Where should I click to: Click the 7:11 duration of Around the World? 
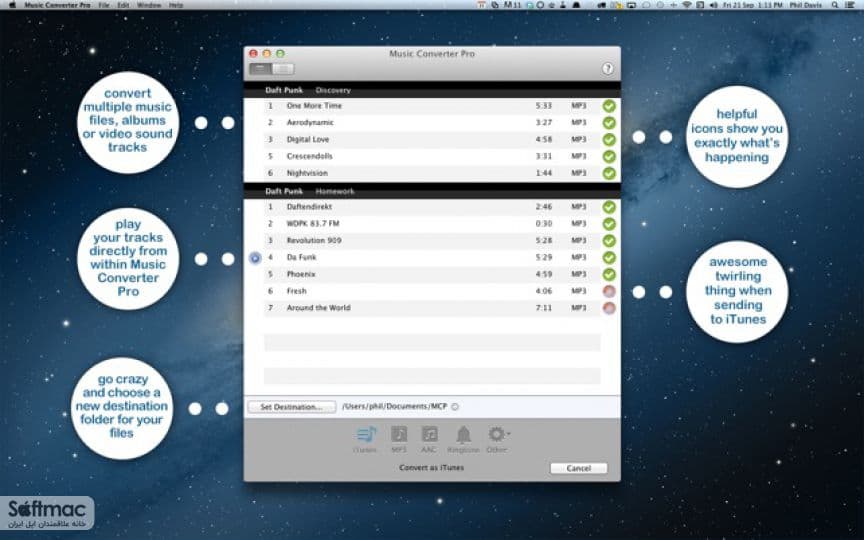click(x=543, y=308)
